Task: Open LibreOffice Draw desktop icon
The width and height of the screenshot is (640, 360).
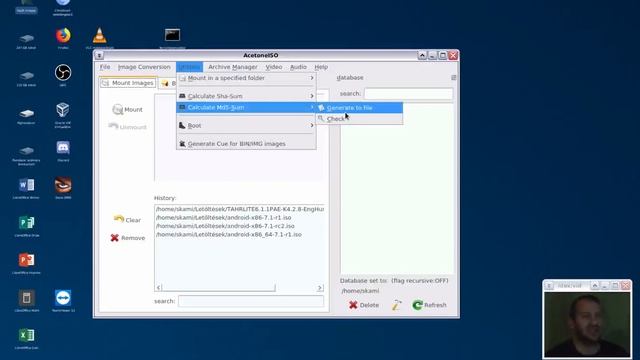Action: [27, 223]
